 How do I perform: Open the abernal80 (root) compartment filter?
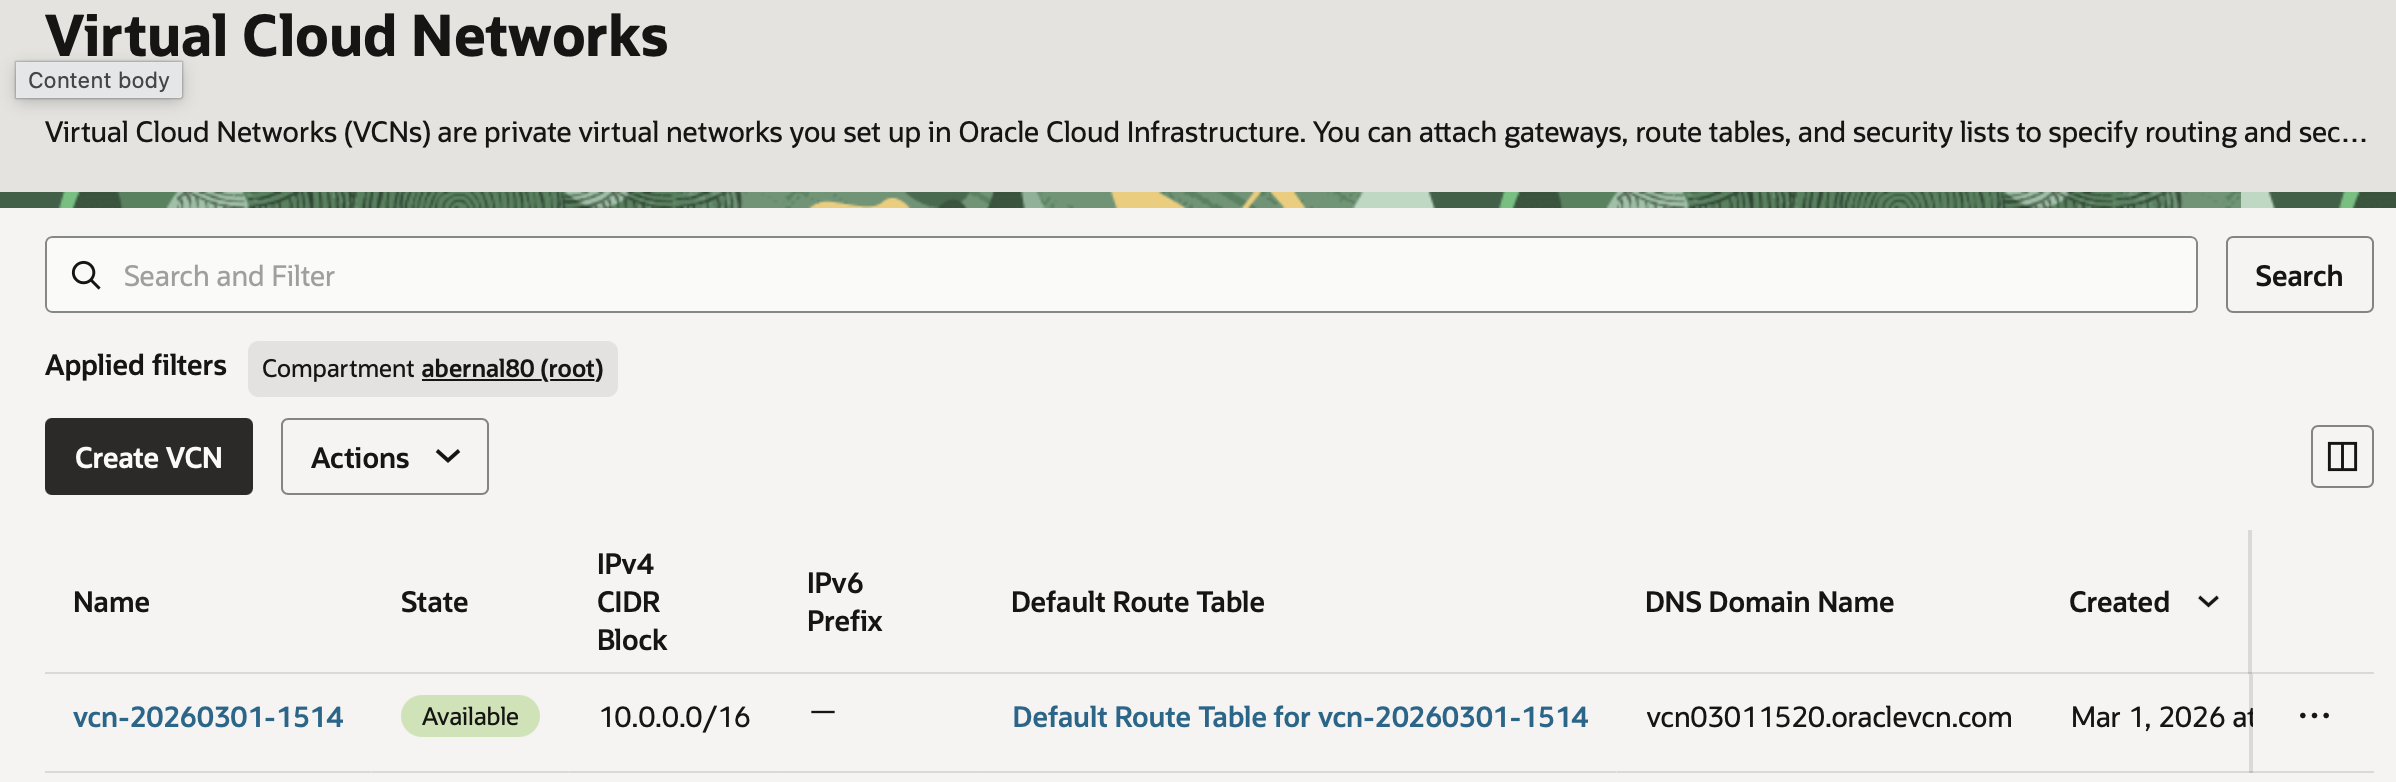coord(512,369)
